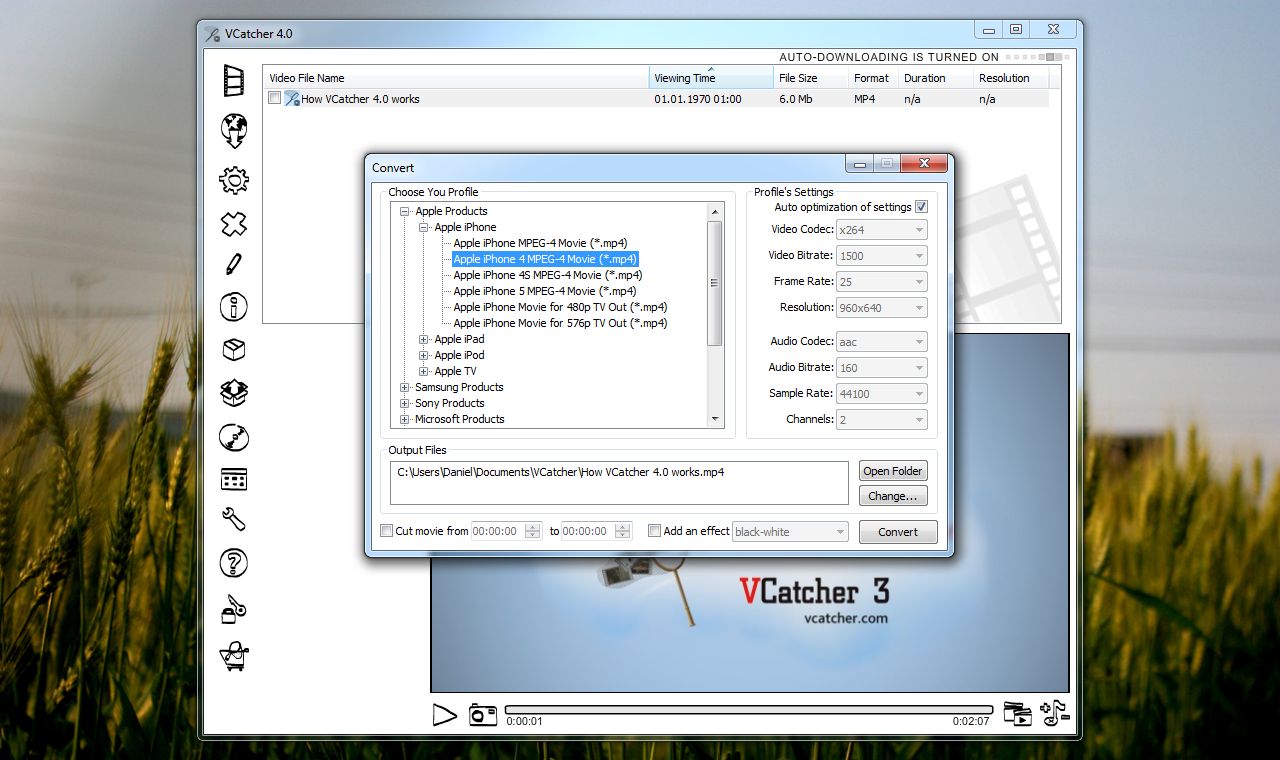Enable the Add an effect checkbox
This screenshot has height=760, width=1280.
[655, 531]
